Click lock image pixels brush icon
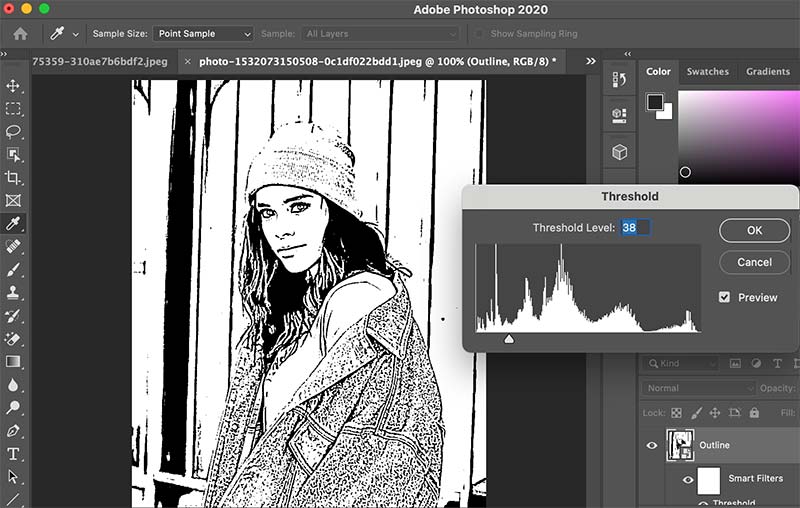Screen dimensions: 800x508 pos(696,413)
